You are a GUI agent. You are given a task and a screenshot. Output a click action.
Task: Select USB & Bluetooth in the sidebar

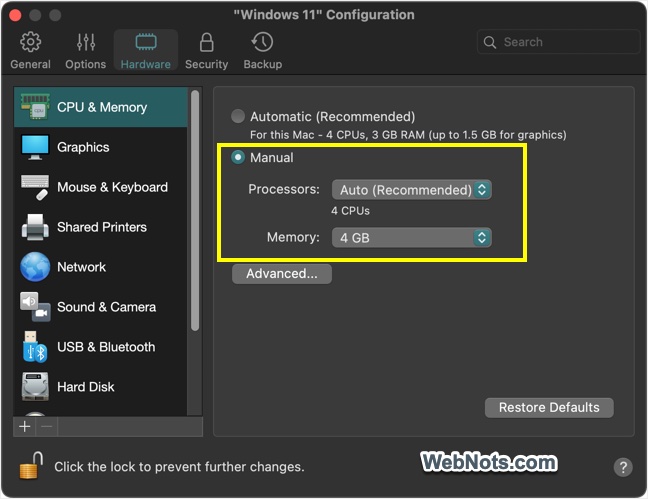point(100,347)
